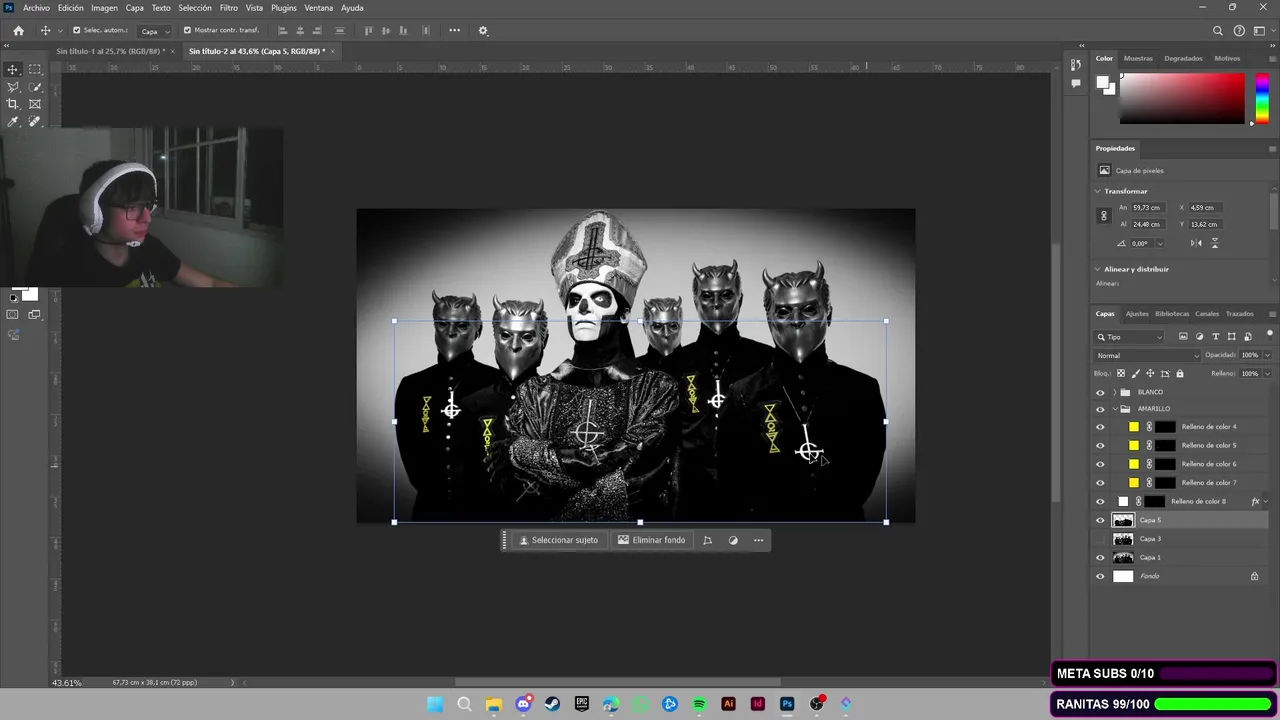Switch to the Muestras tab
The height and width of the screenshot is (720, 1280).
click(1138, 58)
